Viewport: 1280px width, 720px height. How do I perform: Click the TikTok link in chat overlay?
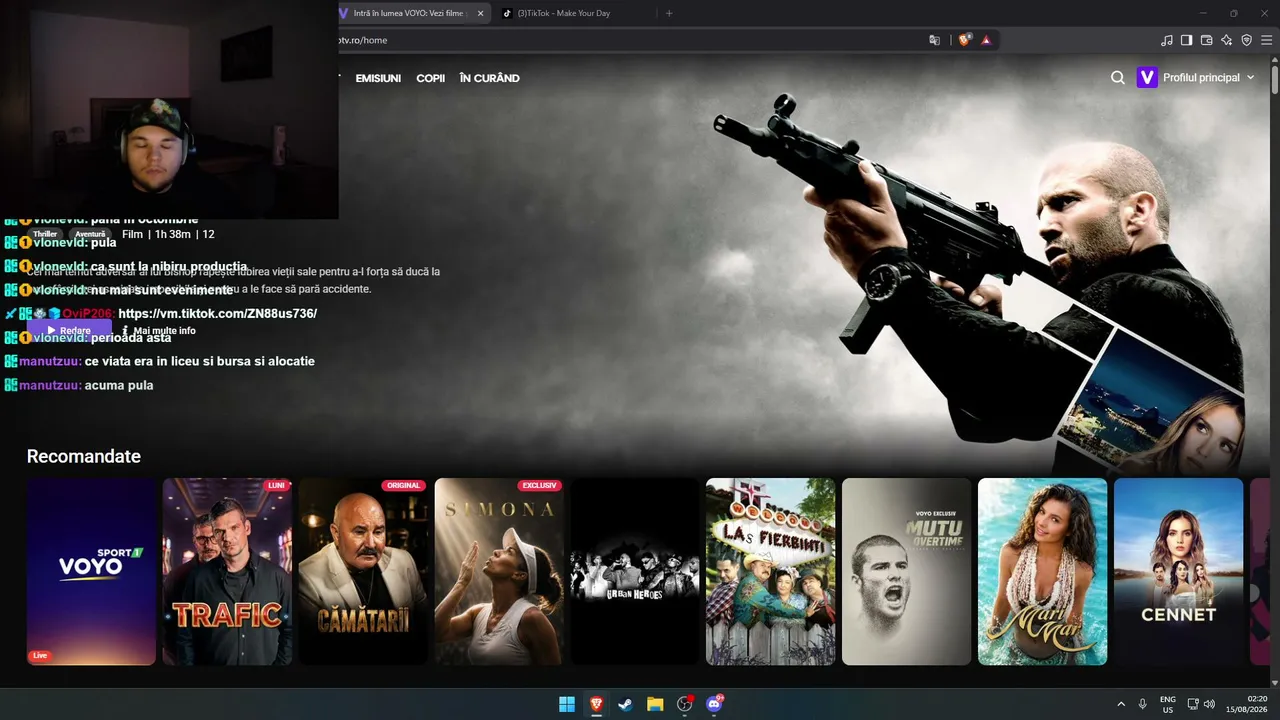[x=218, y=314]
